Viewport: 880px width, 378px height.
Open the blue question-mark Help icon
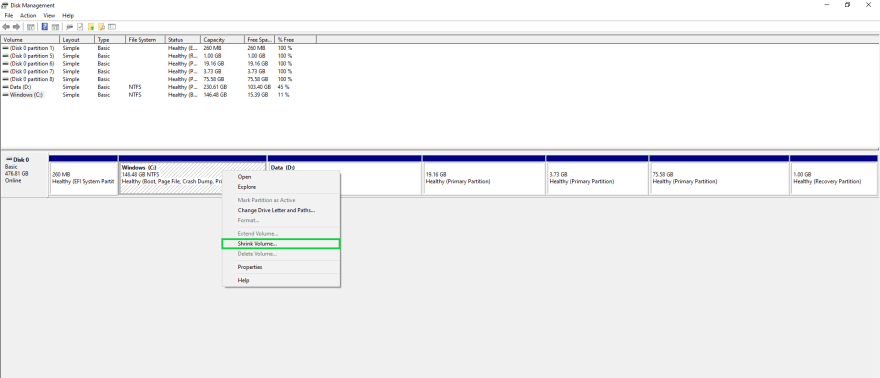tap(45, 26)
